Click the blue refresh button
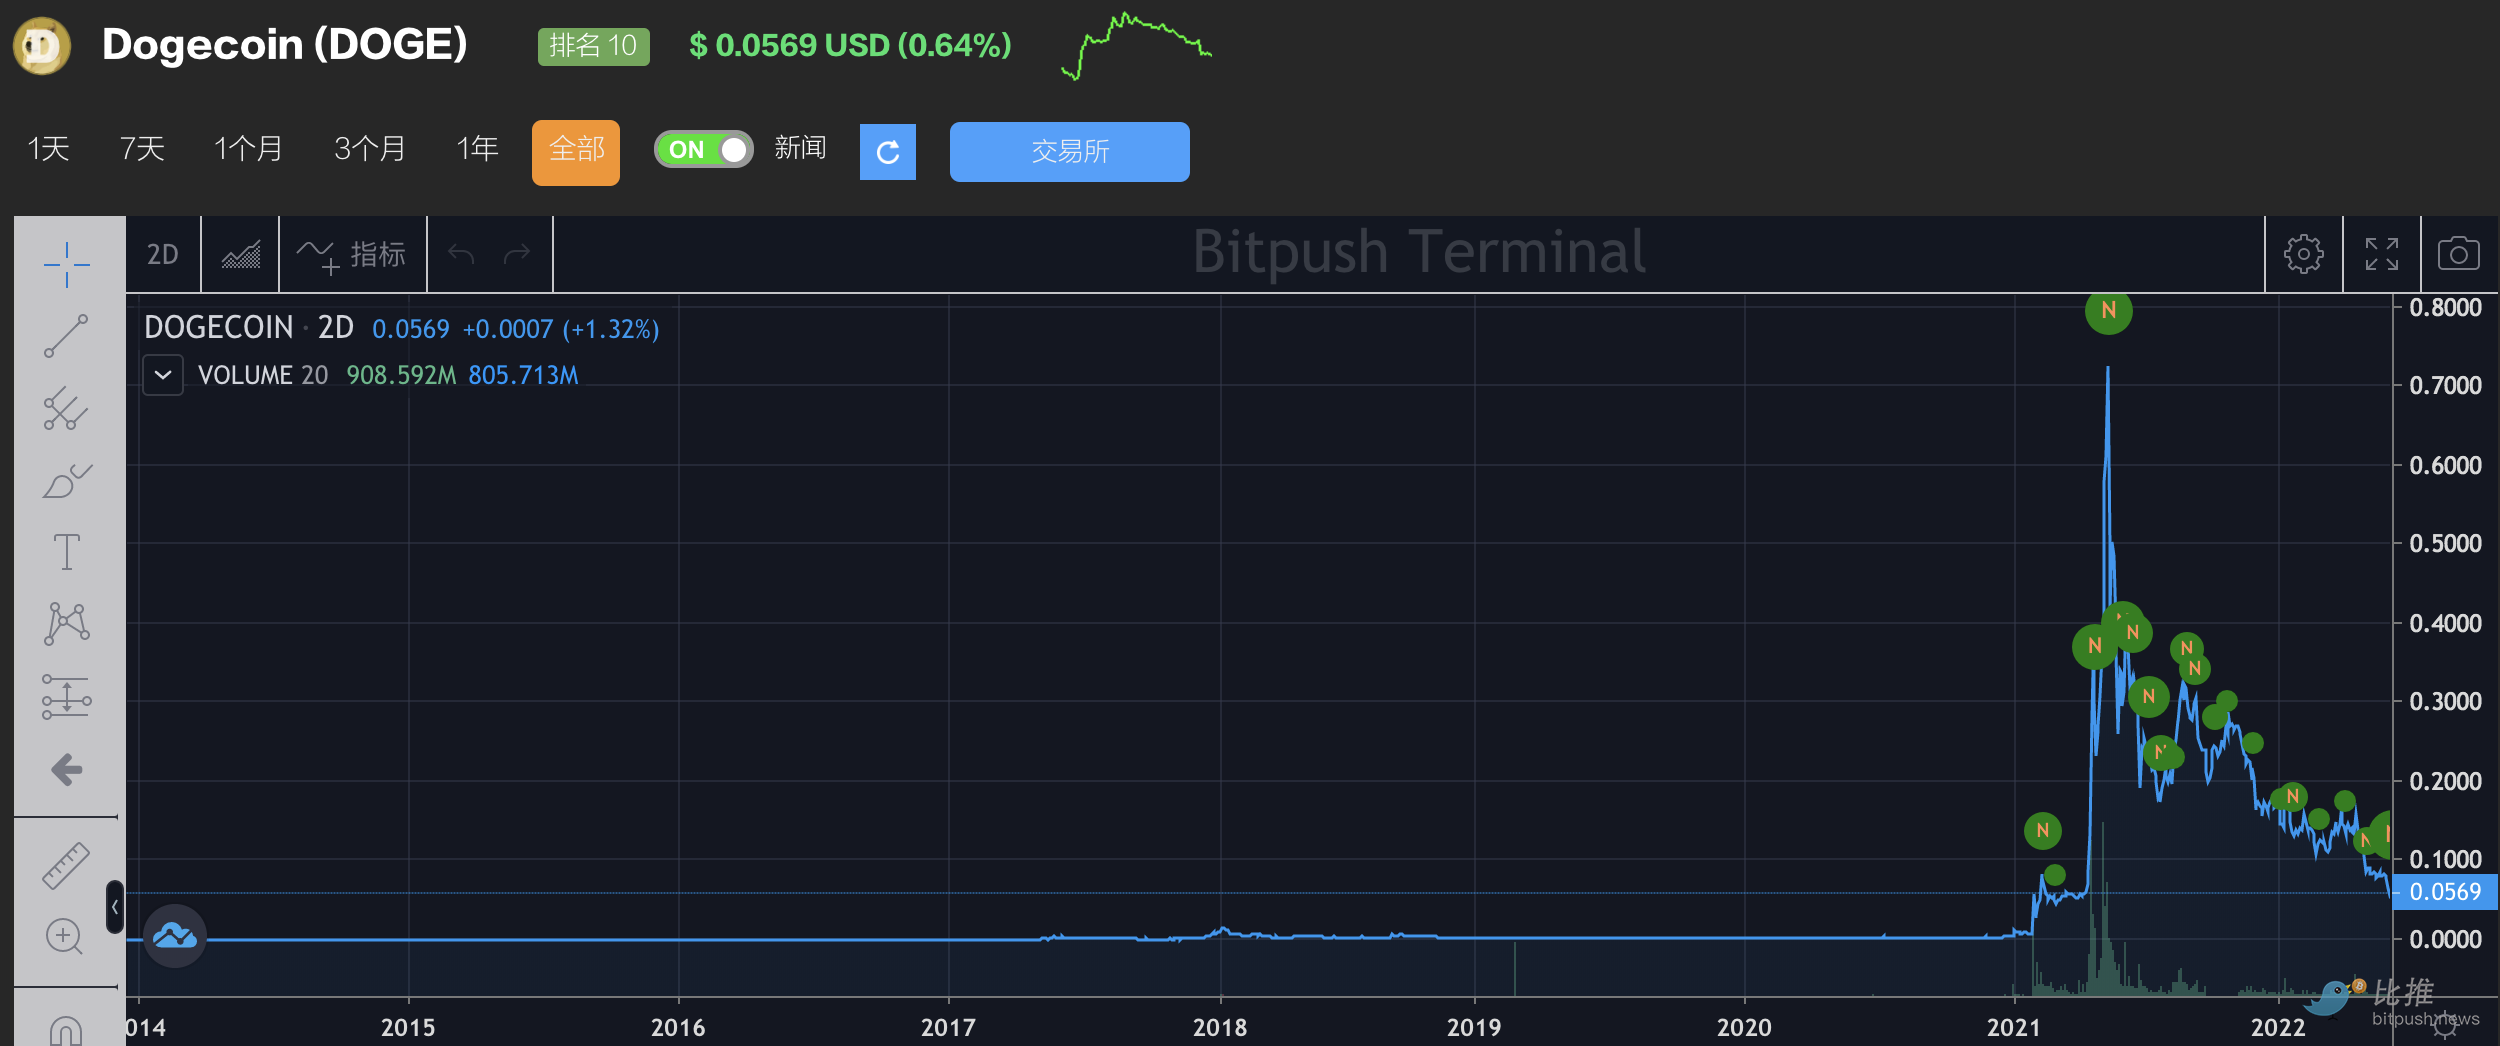Screen dimensions: 2500x1046 coord(887,152)
